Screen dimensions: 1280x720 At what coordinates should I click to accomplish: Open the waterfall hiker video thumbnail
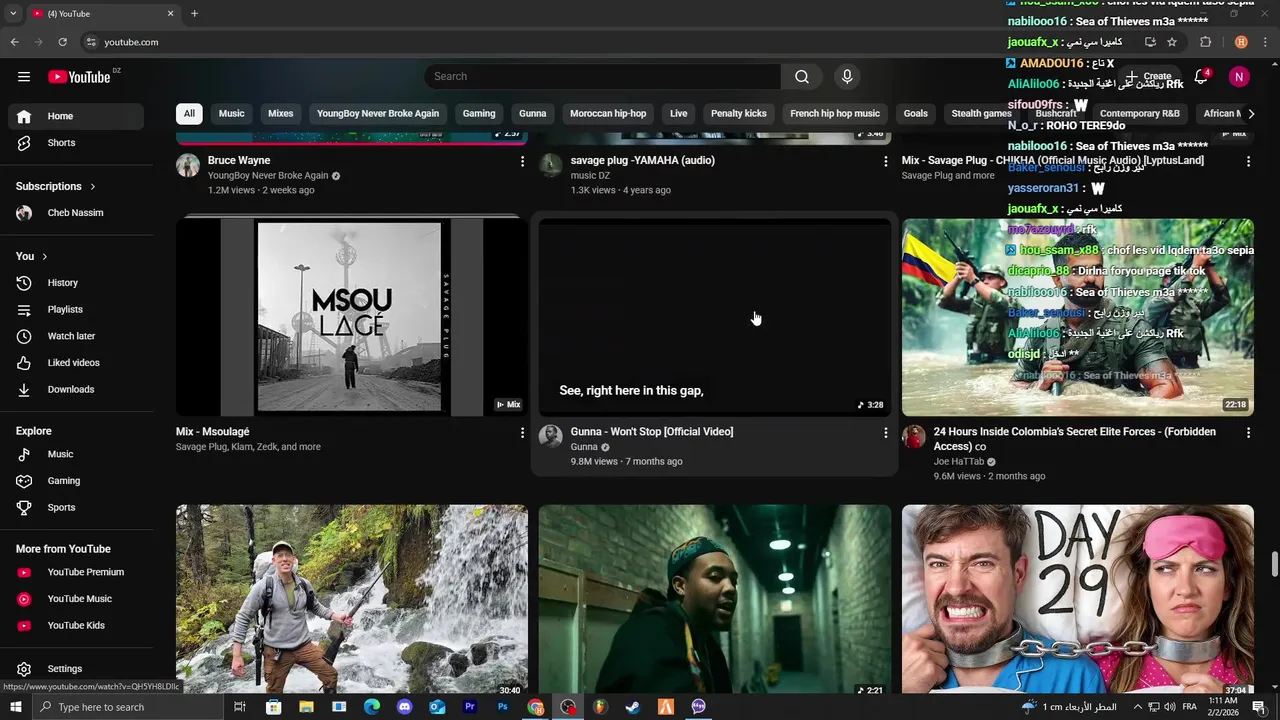coord(352,600)
